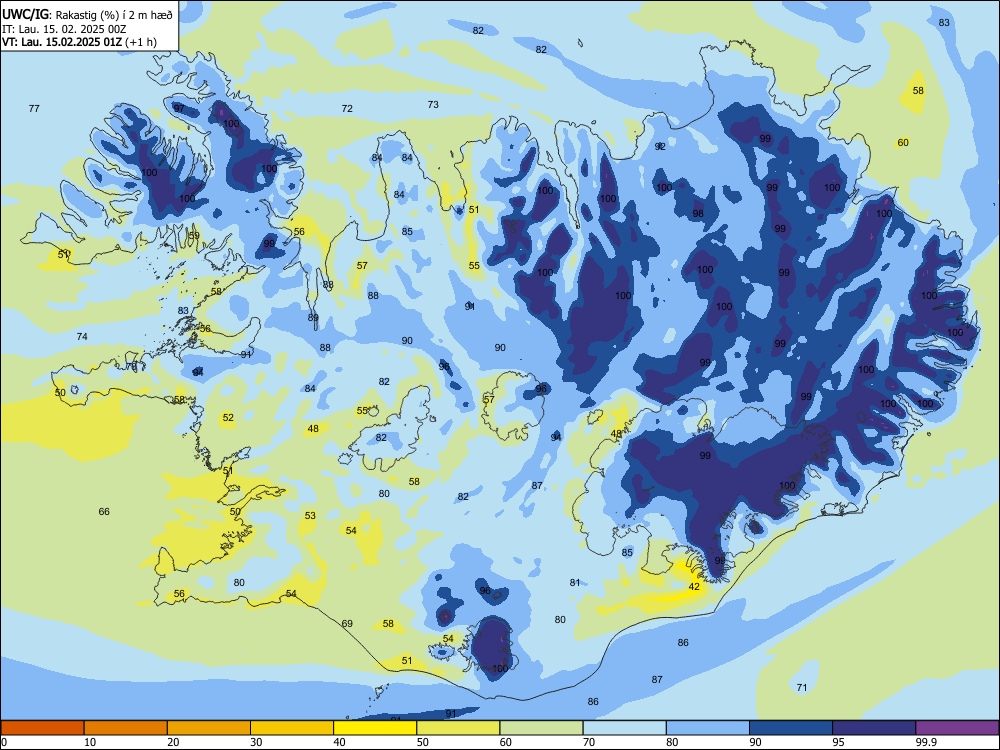Click the dark orange 0–10 legend swatch
The width and height of the screenshot is (1000, 750).
click(42, 728)
